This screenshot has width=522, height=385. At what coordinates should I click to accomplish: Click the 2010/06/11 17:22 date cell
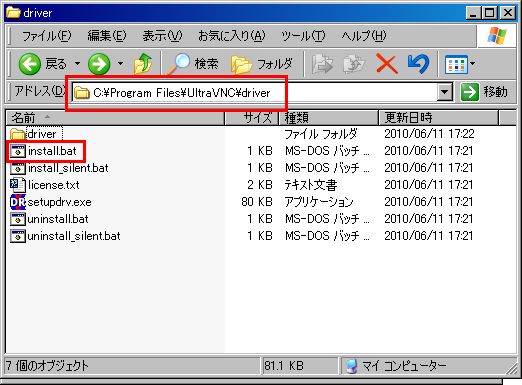[x=429, y=134]
